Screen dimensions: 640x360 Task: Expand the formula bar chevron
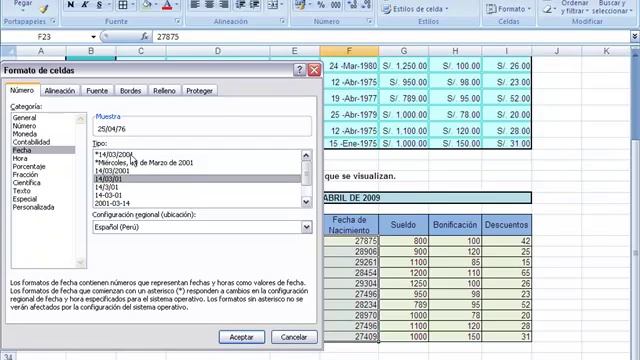pyautogui.click(x=635, y=36)
